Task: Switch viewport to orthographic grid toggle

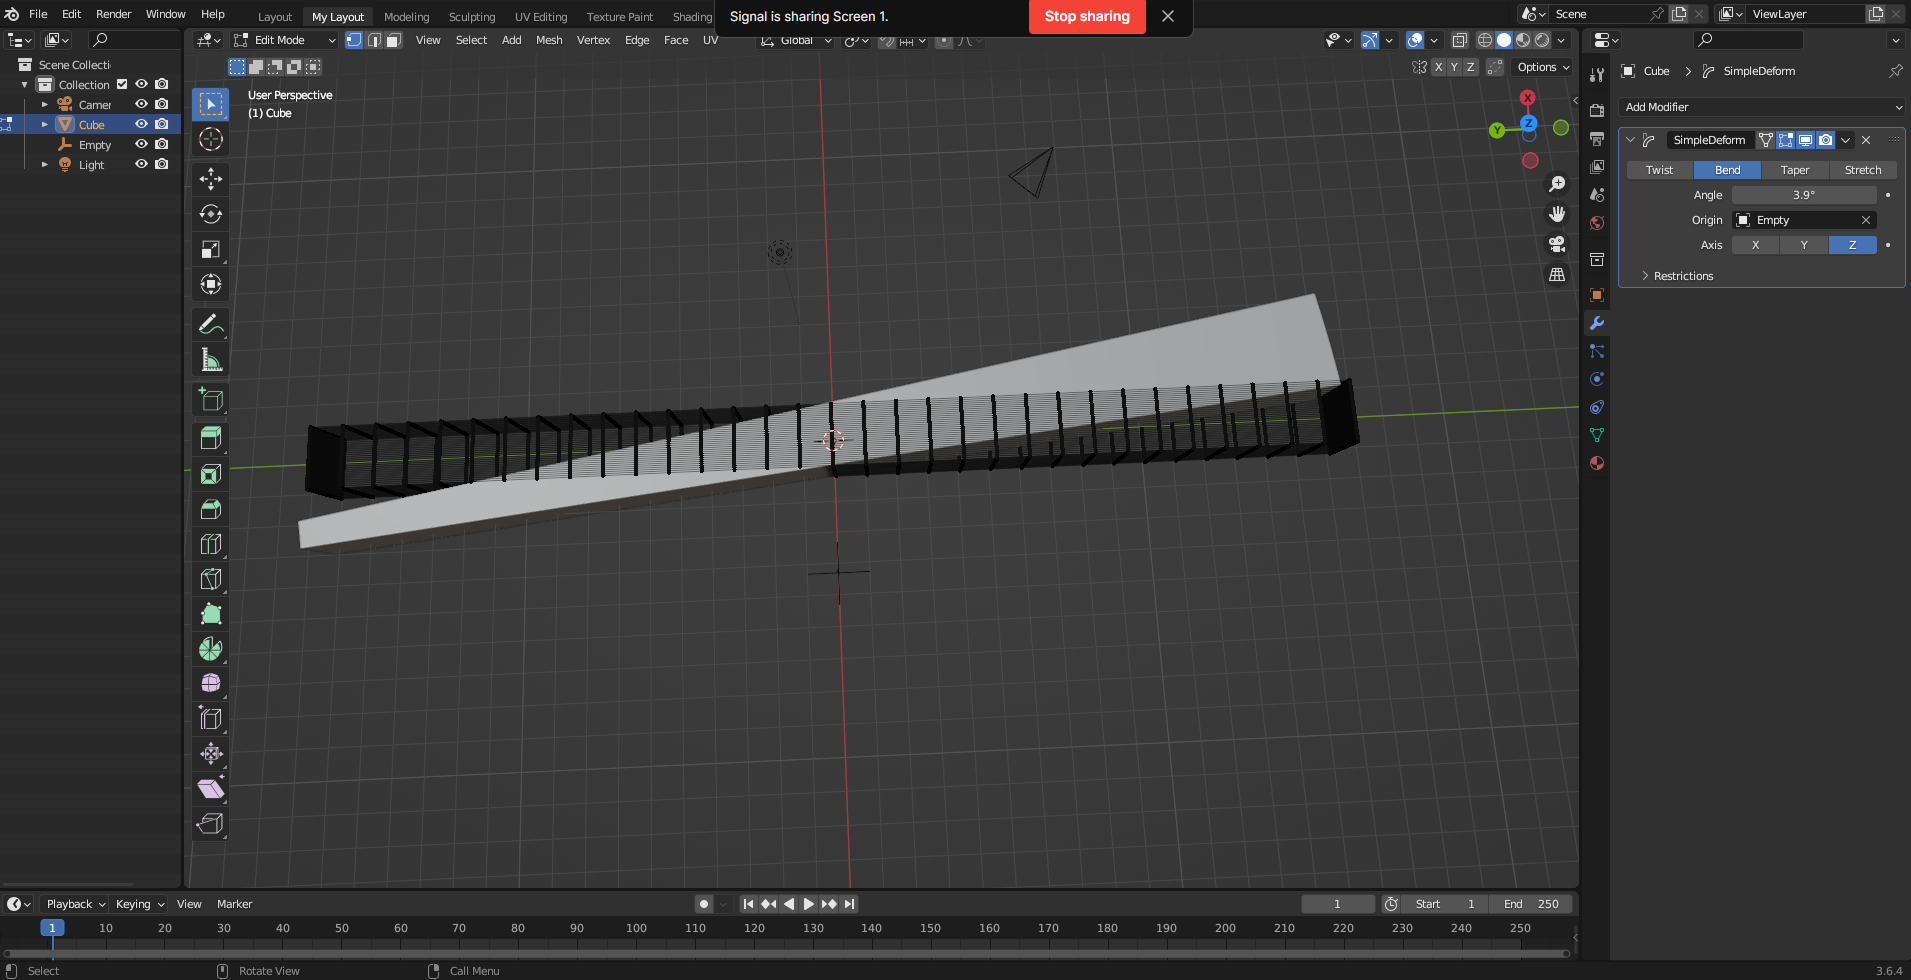Action: [x=1557, y=274]
